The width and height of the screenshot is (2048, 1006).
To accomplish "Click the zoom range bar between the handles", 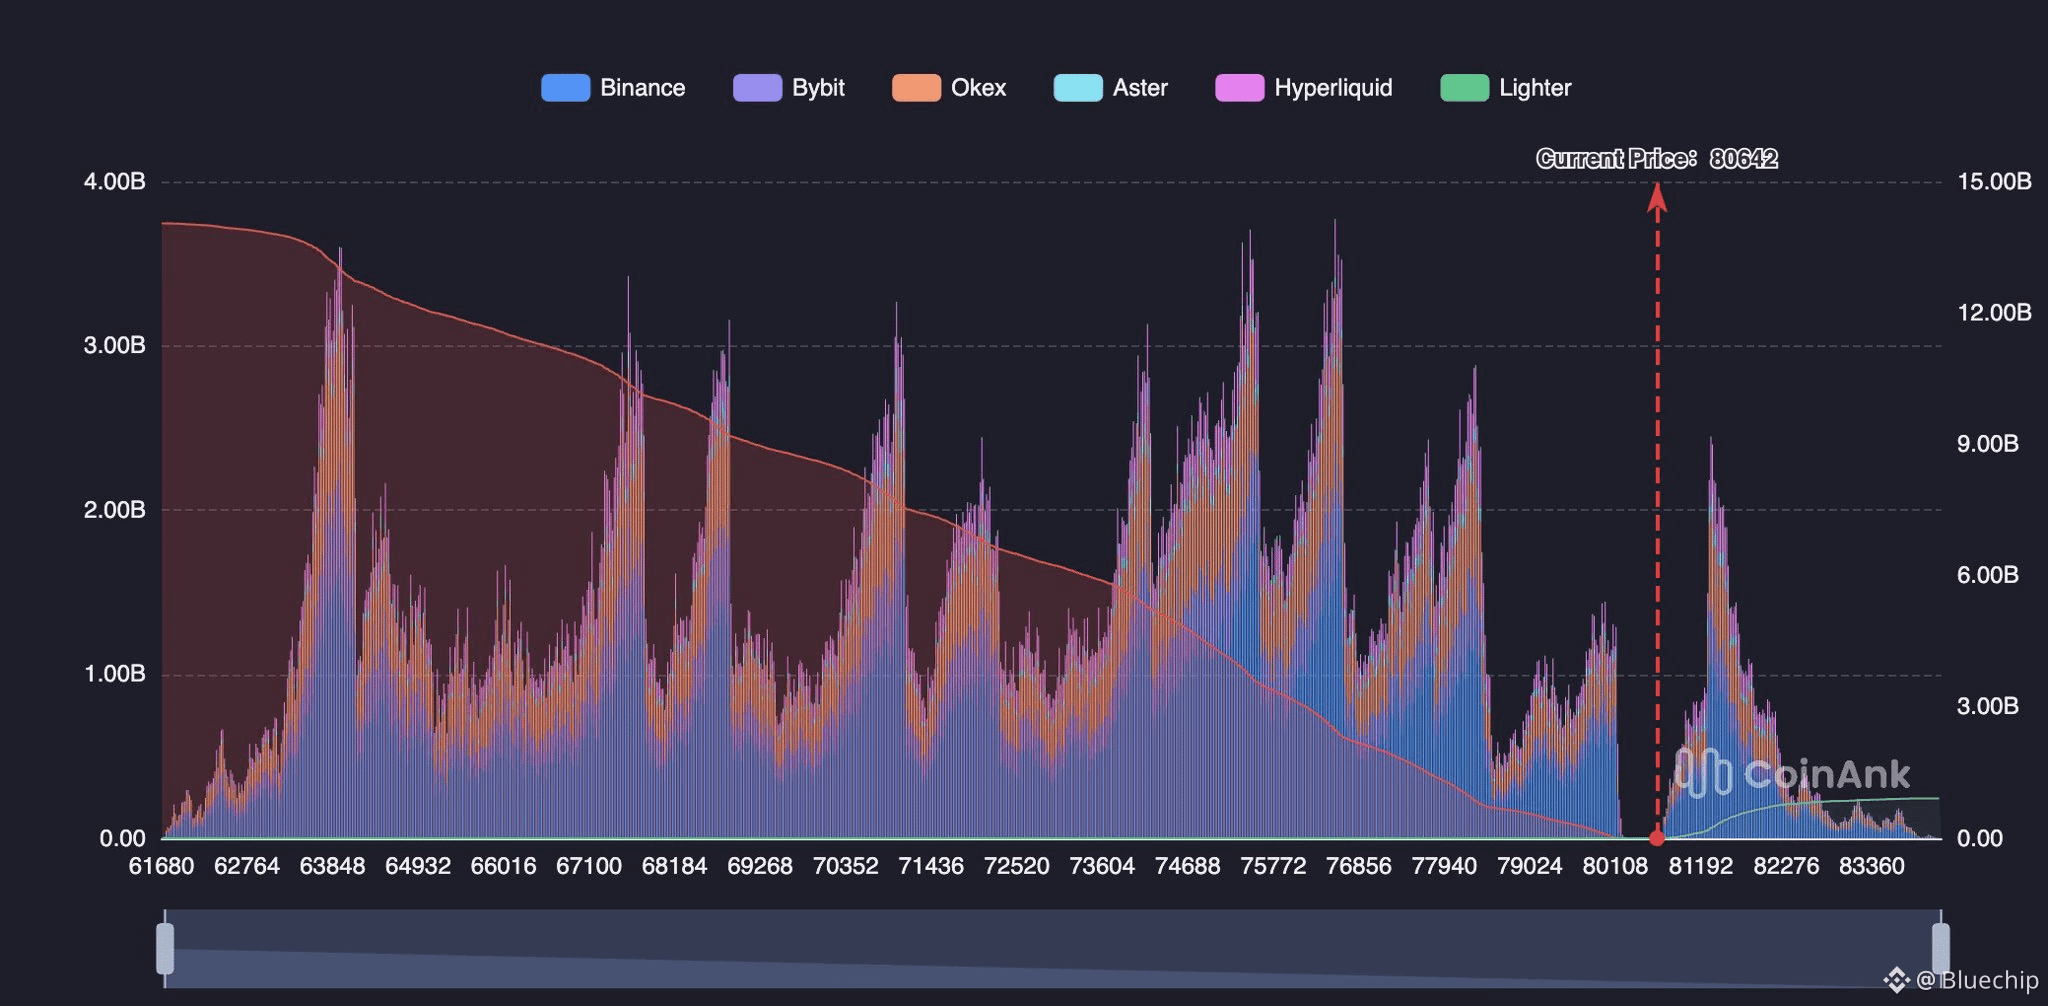I will (x=1053, y=948).
